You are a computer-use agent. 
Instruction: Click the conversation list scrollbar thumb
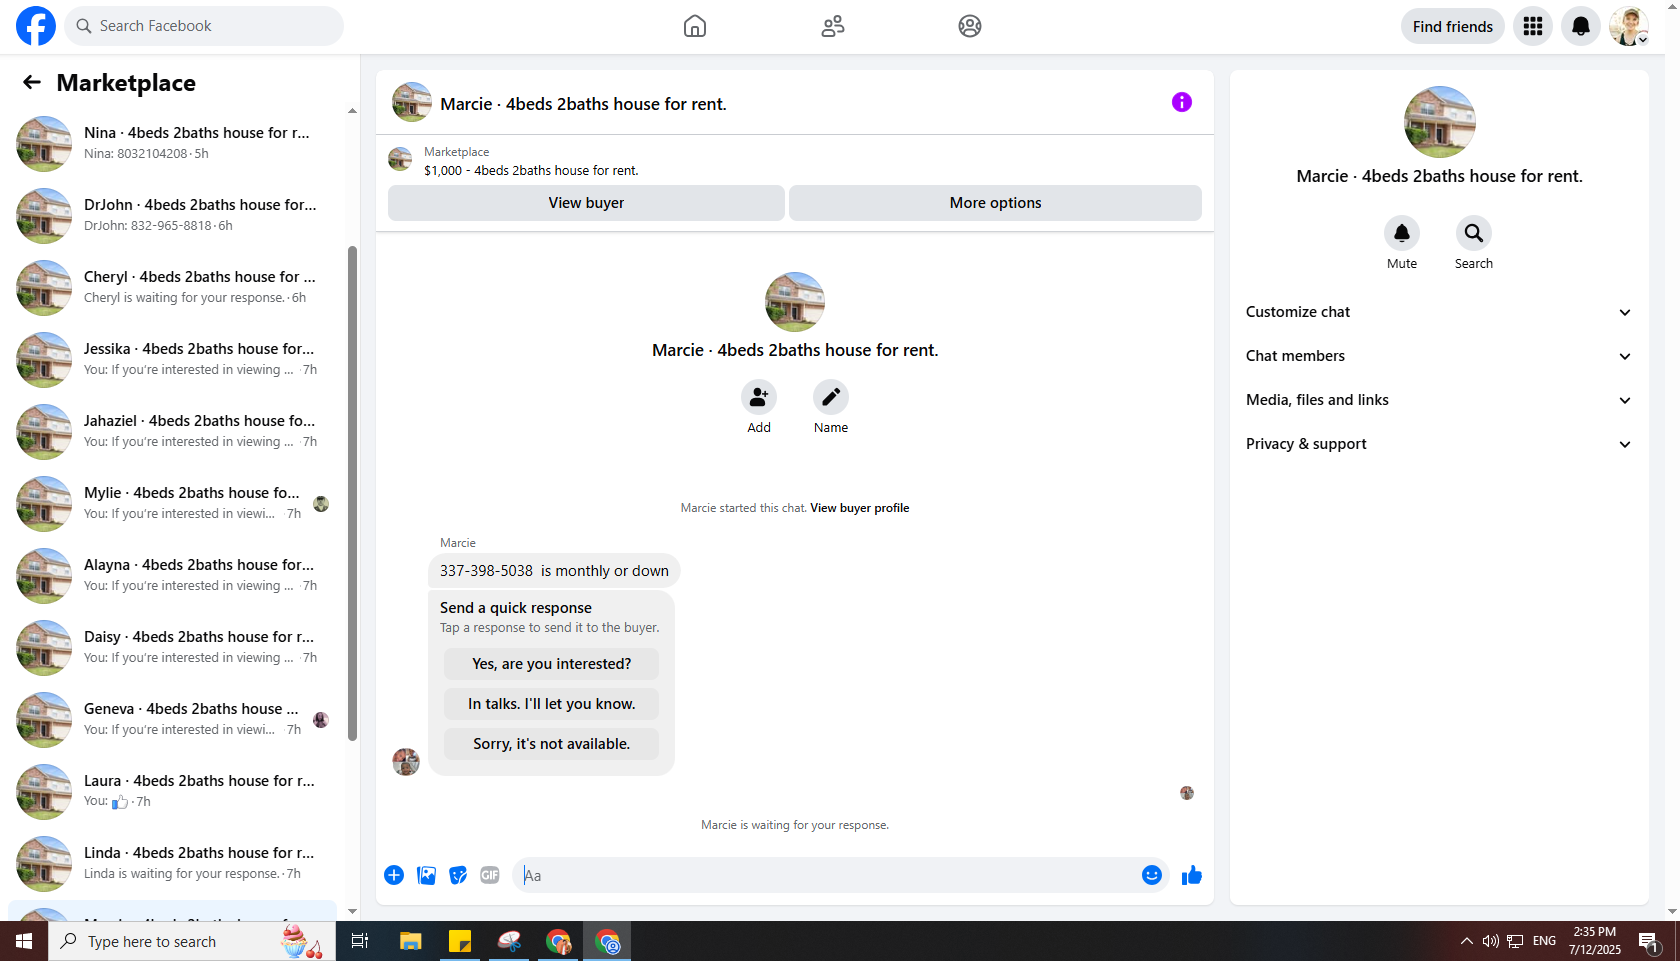coord(352,493)
